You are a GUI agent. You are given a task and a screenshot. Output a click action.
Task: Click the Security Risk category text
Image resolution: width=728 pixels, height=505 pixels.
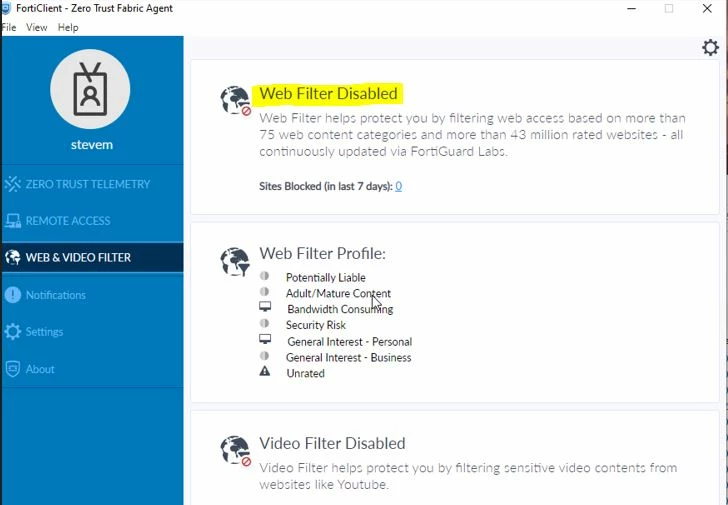(x=316, y=325)
